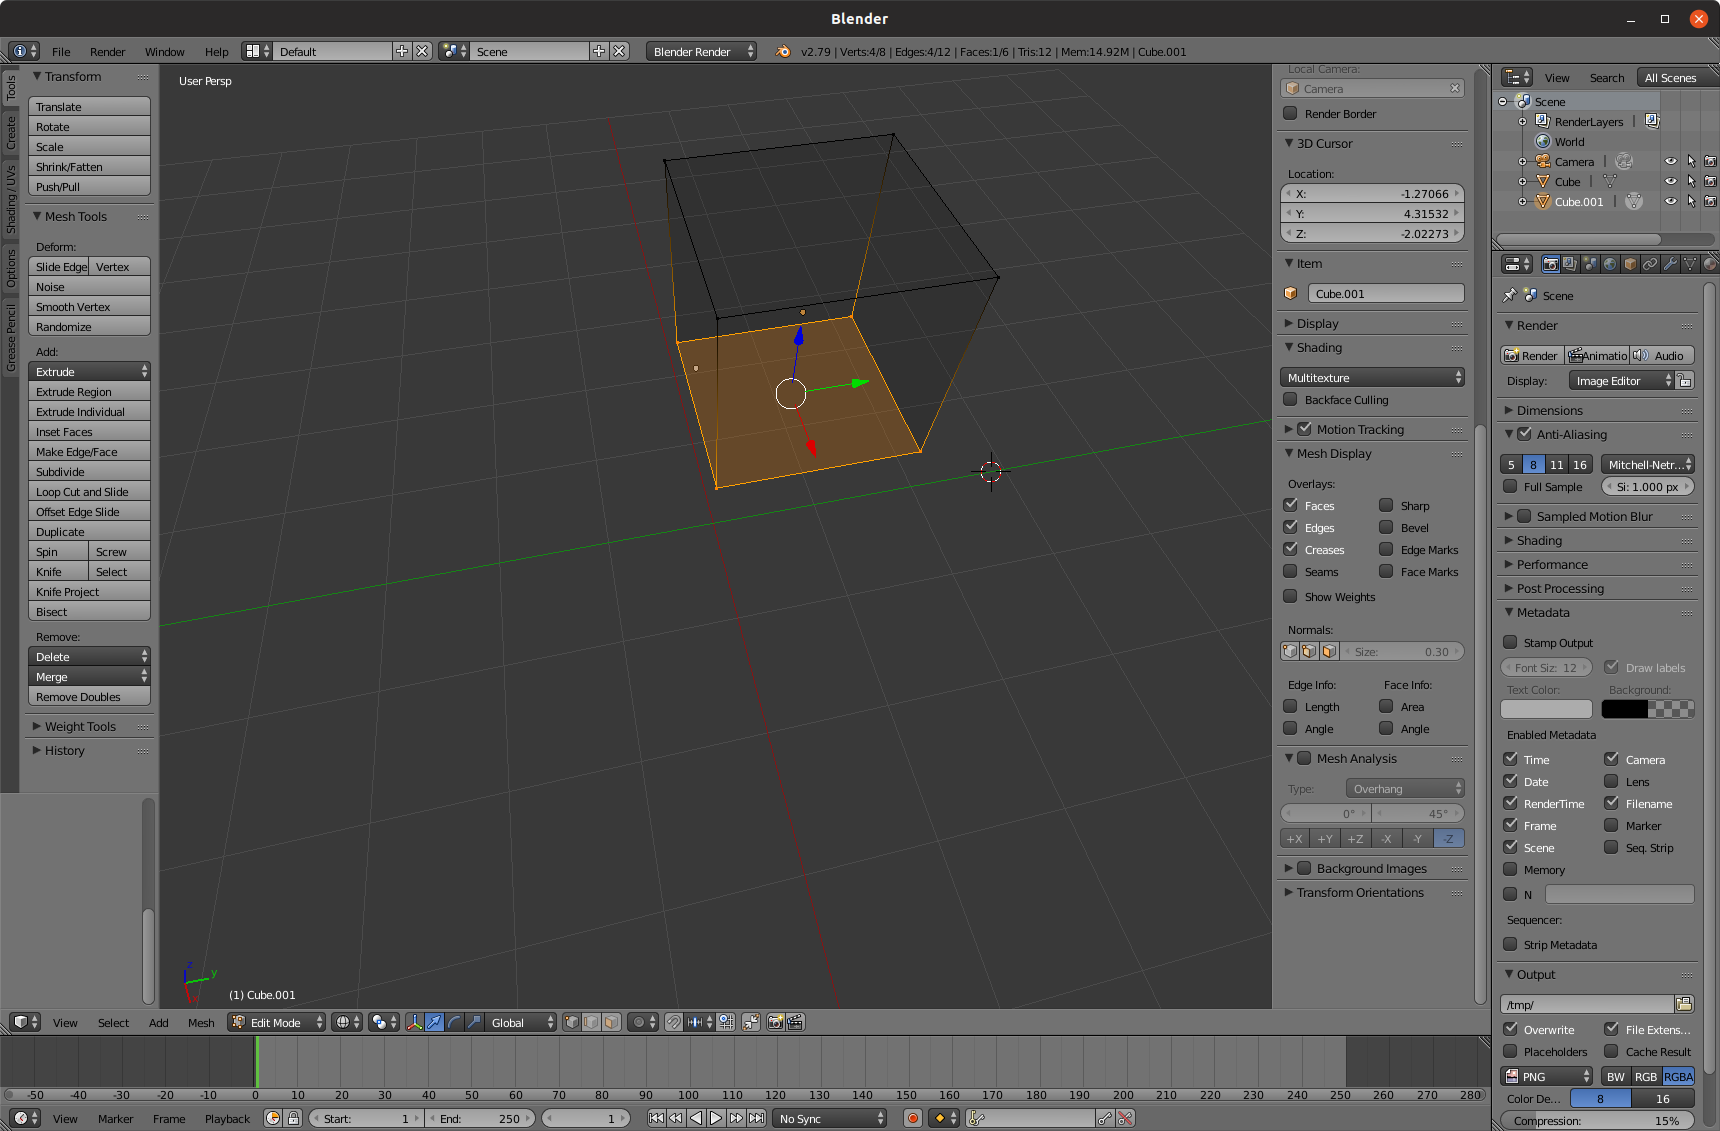
Task: Open the Overhang mesh analysis type dropdown
Action: tap(1405, 788)
